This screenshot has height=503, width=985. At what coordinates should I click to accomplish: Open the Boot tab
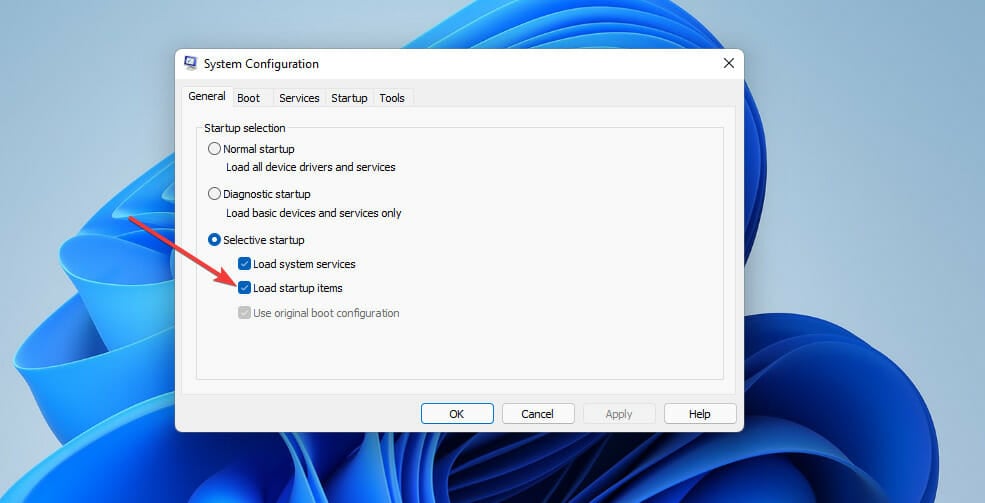point(248,98)
